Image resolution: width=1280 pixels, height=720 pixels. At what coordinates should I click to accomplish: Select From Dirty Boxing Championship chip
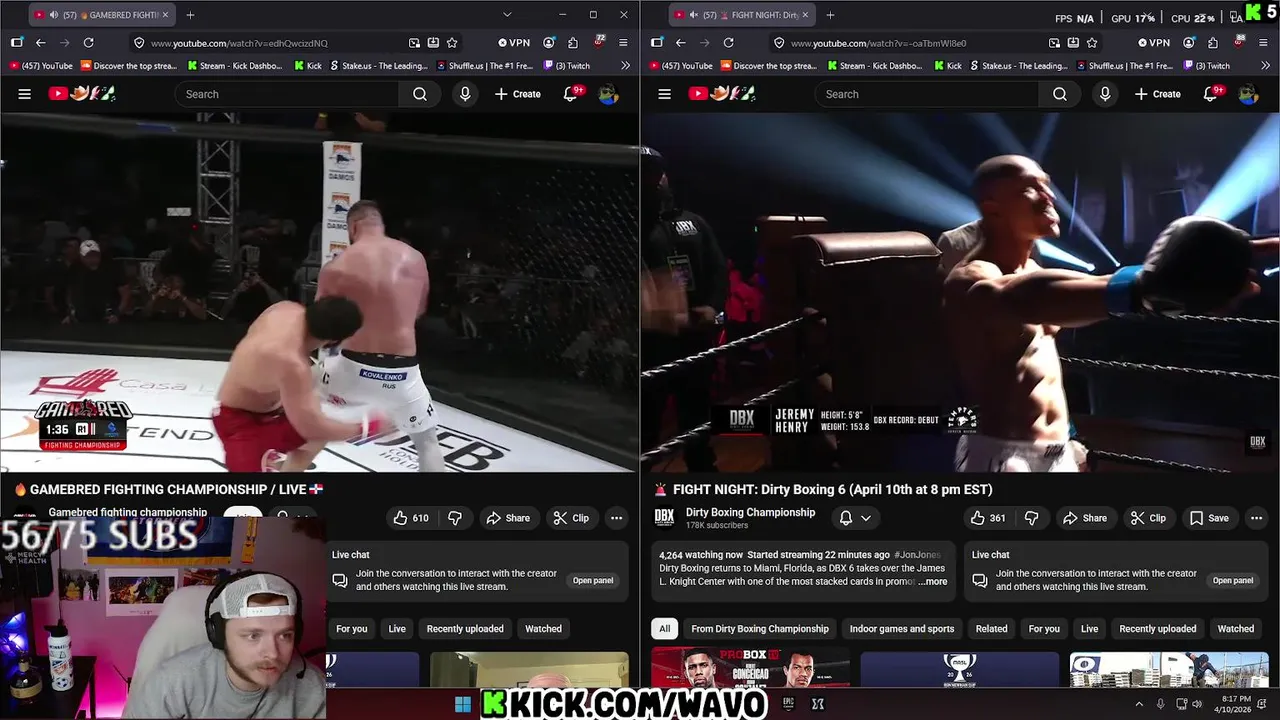(760, 629)
